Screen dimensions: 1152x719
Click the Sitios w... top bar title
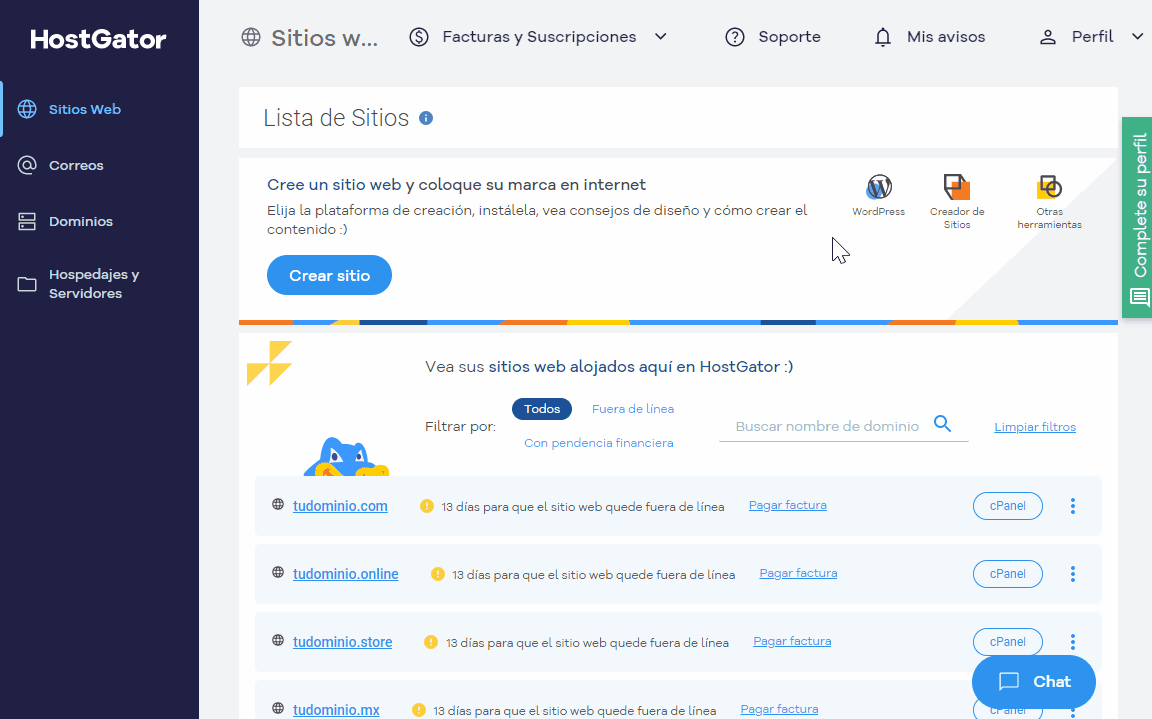point(325,38)
